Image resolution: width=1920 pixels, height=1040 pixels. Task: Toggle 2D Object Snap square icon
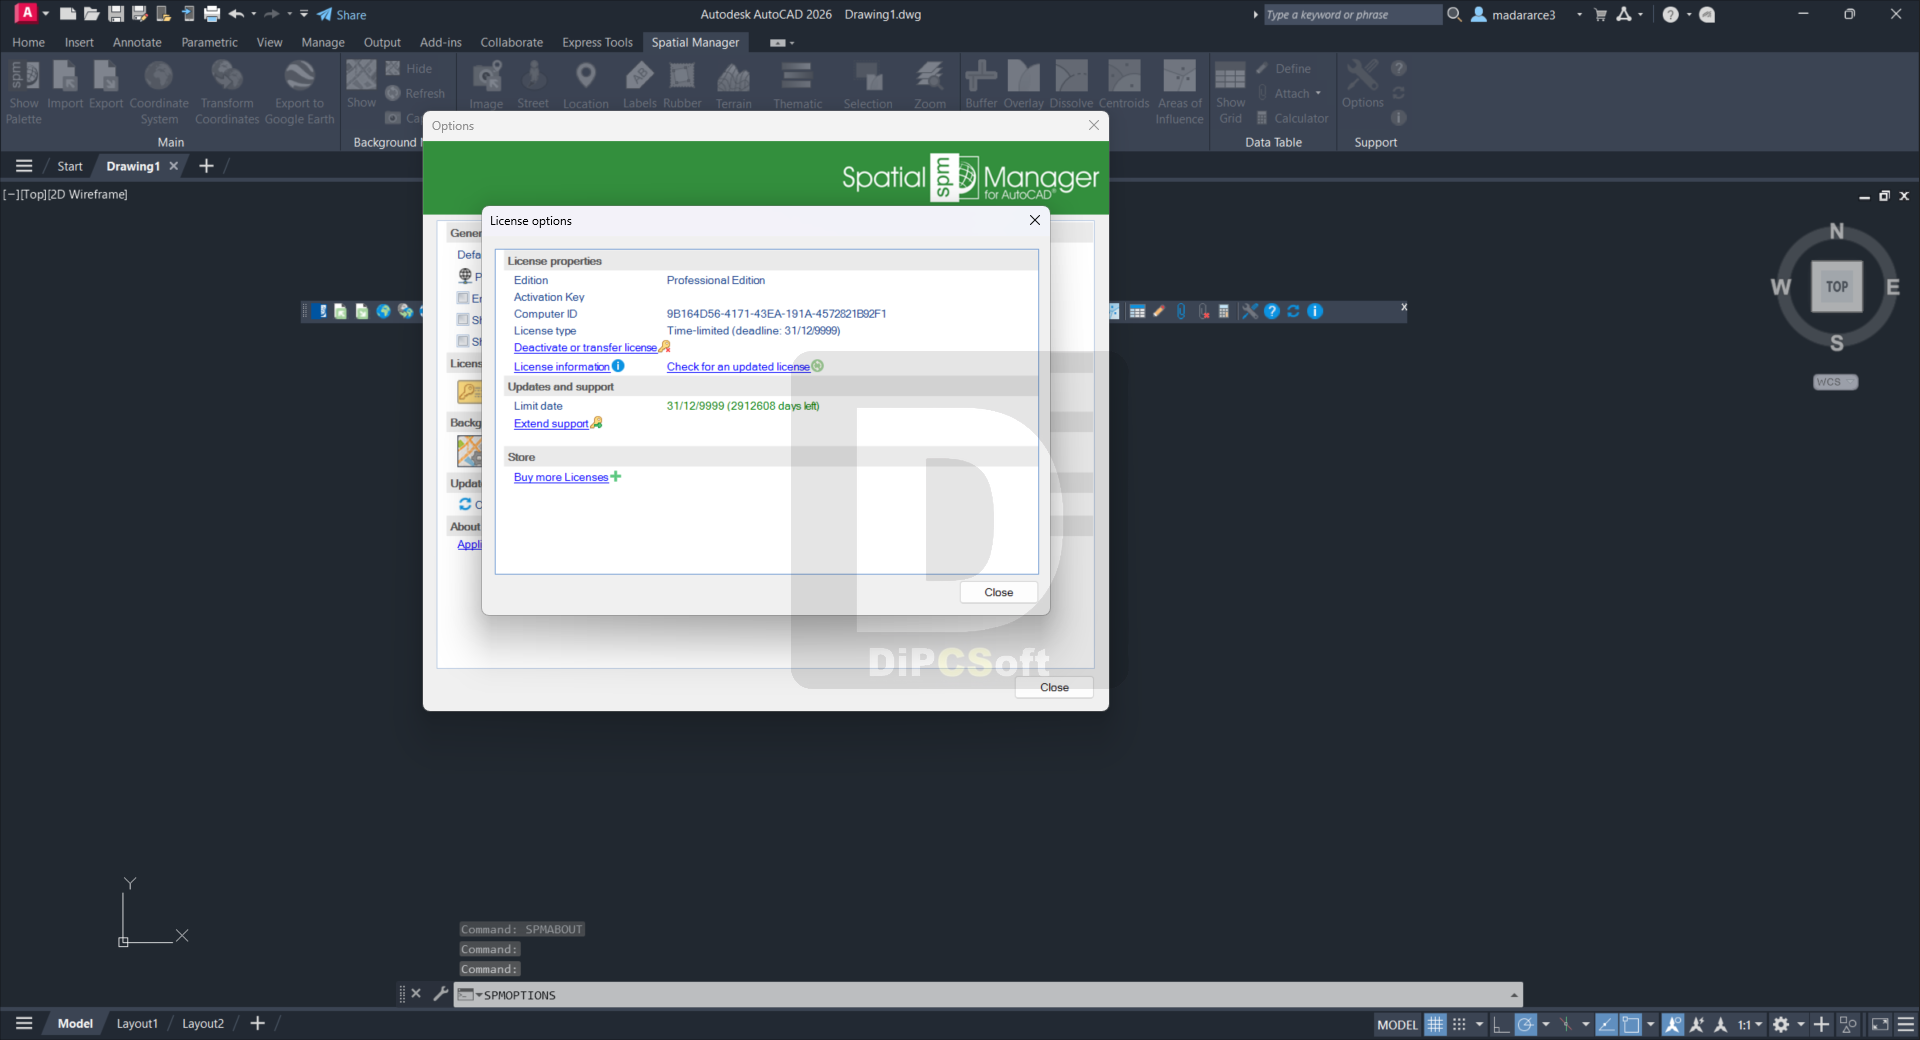tap(1631, 1024)
